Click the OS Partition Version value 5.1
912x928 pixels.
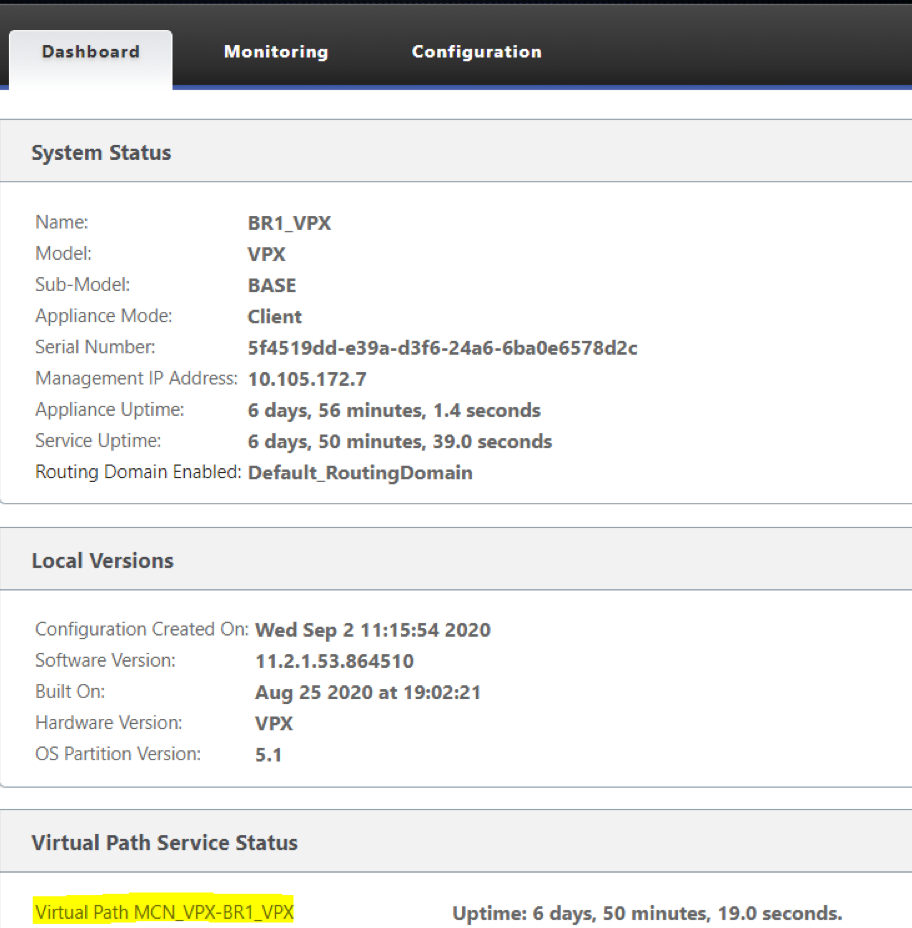[x=269, y=755]
